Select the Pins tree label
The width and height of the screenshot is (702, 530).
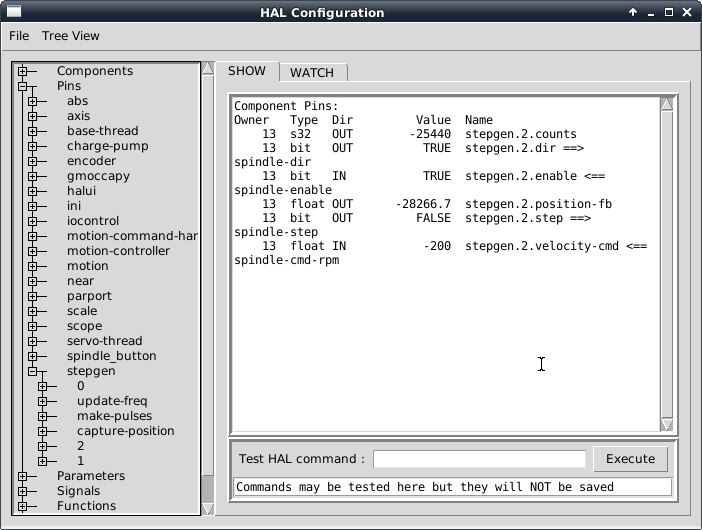tap(69, 86)
